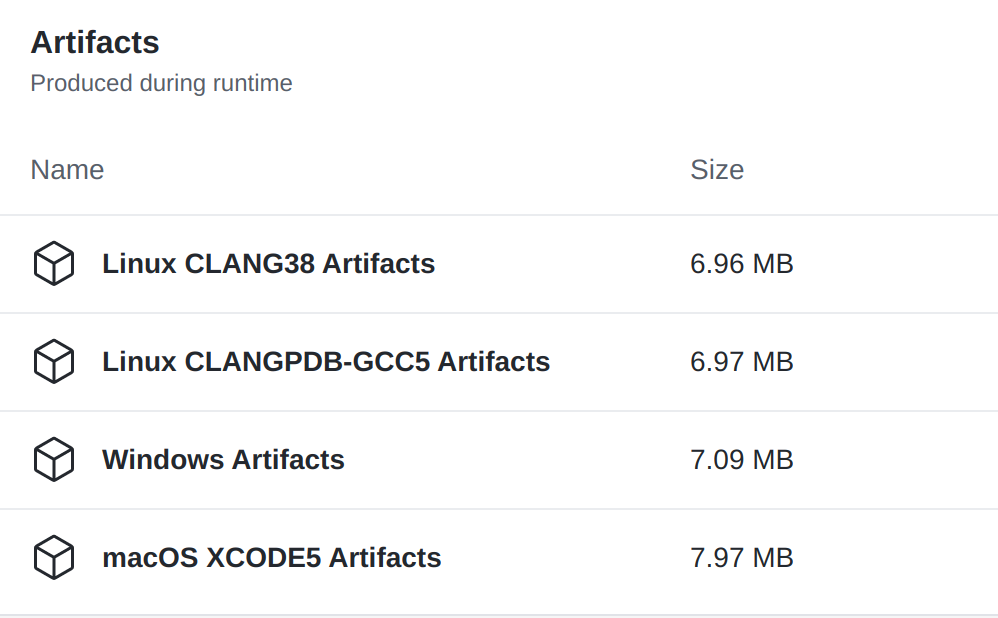The height and width of the screenshot is (618, 998).
Task: Click the divider below macOS XCODE5 row
Action: coord(499,615)
